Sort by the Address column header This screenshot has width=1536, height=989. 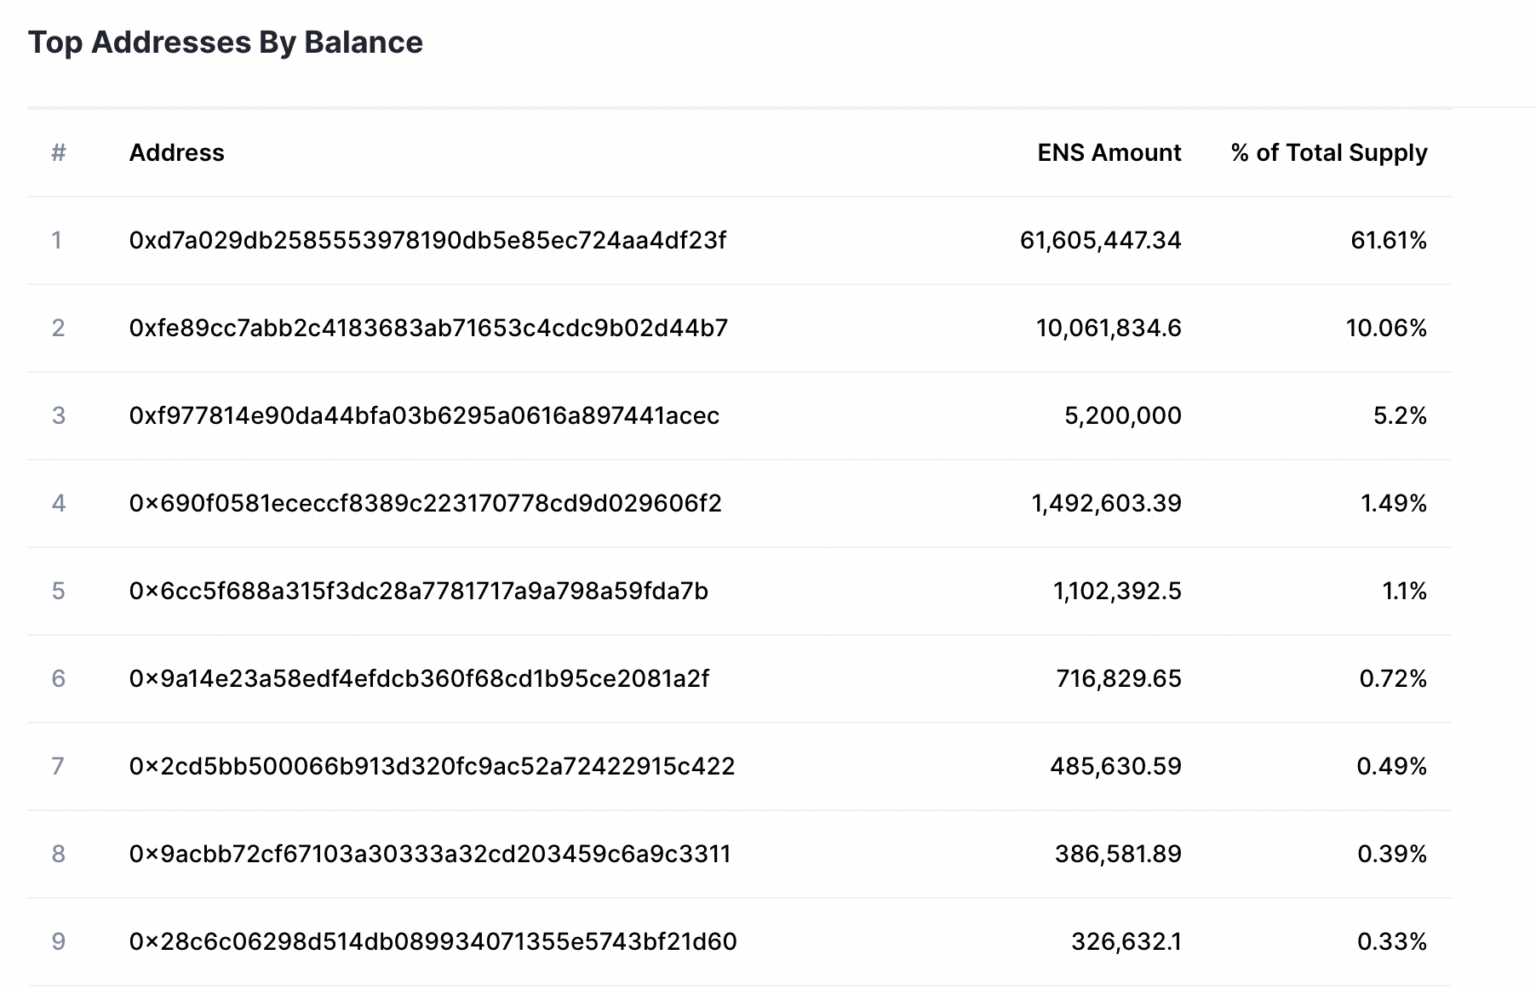coord(176,153)
